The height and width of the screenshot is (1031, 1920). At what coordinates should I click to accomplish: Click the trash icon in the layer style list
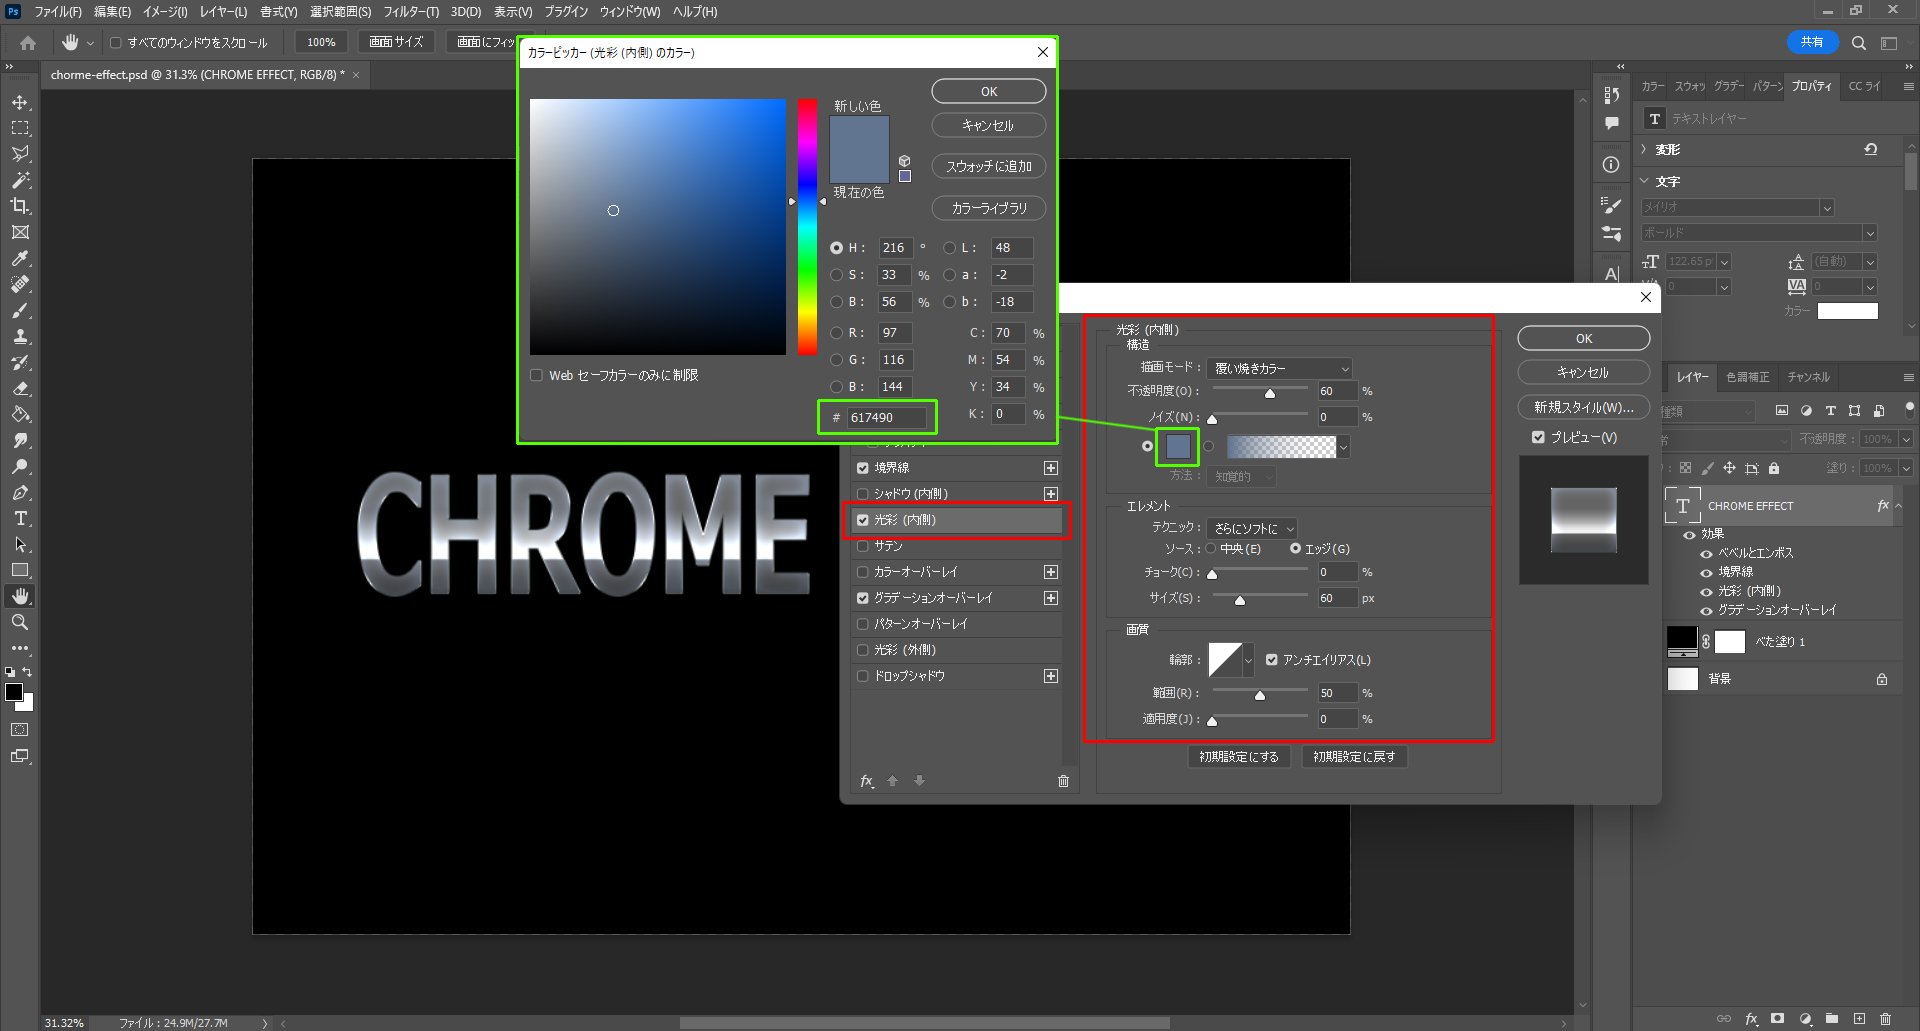[1063, 781]
